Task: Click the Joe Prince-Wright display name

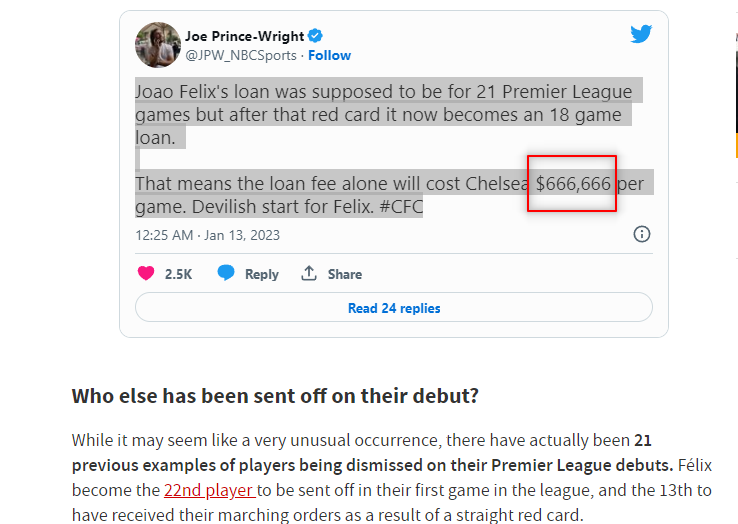Action: pyautogui.click(x=245, y=37)
